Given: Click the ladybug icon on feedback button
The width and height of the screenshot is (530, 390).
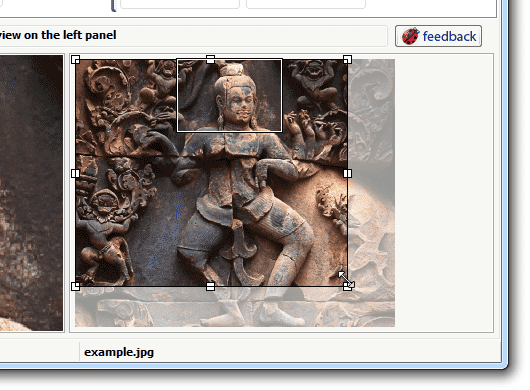Looking at the screenshot, I should click(410, 36).
